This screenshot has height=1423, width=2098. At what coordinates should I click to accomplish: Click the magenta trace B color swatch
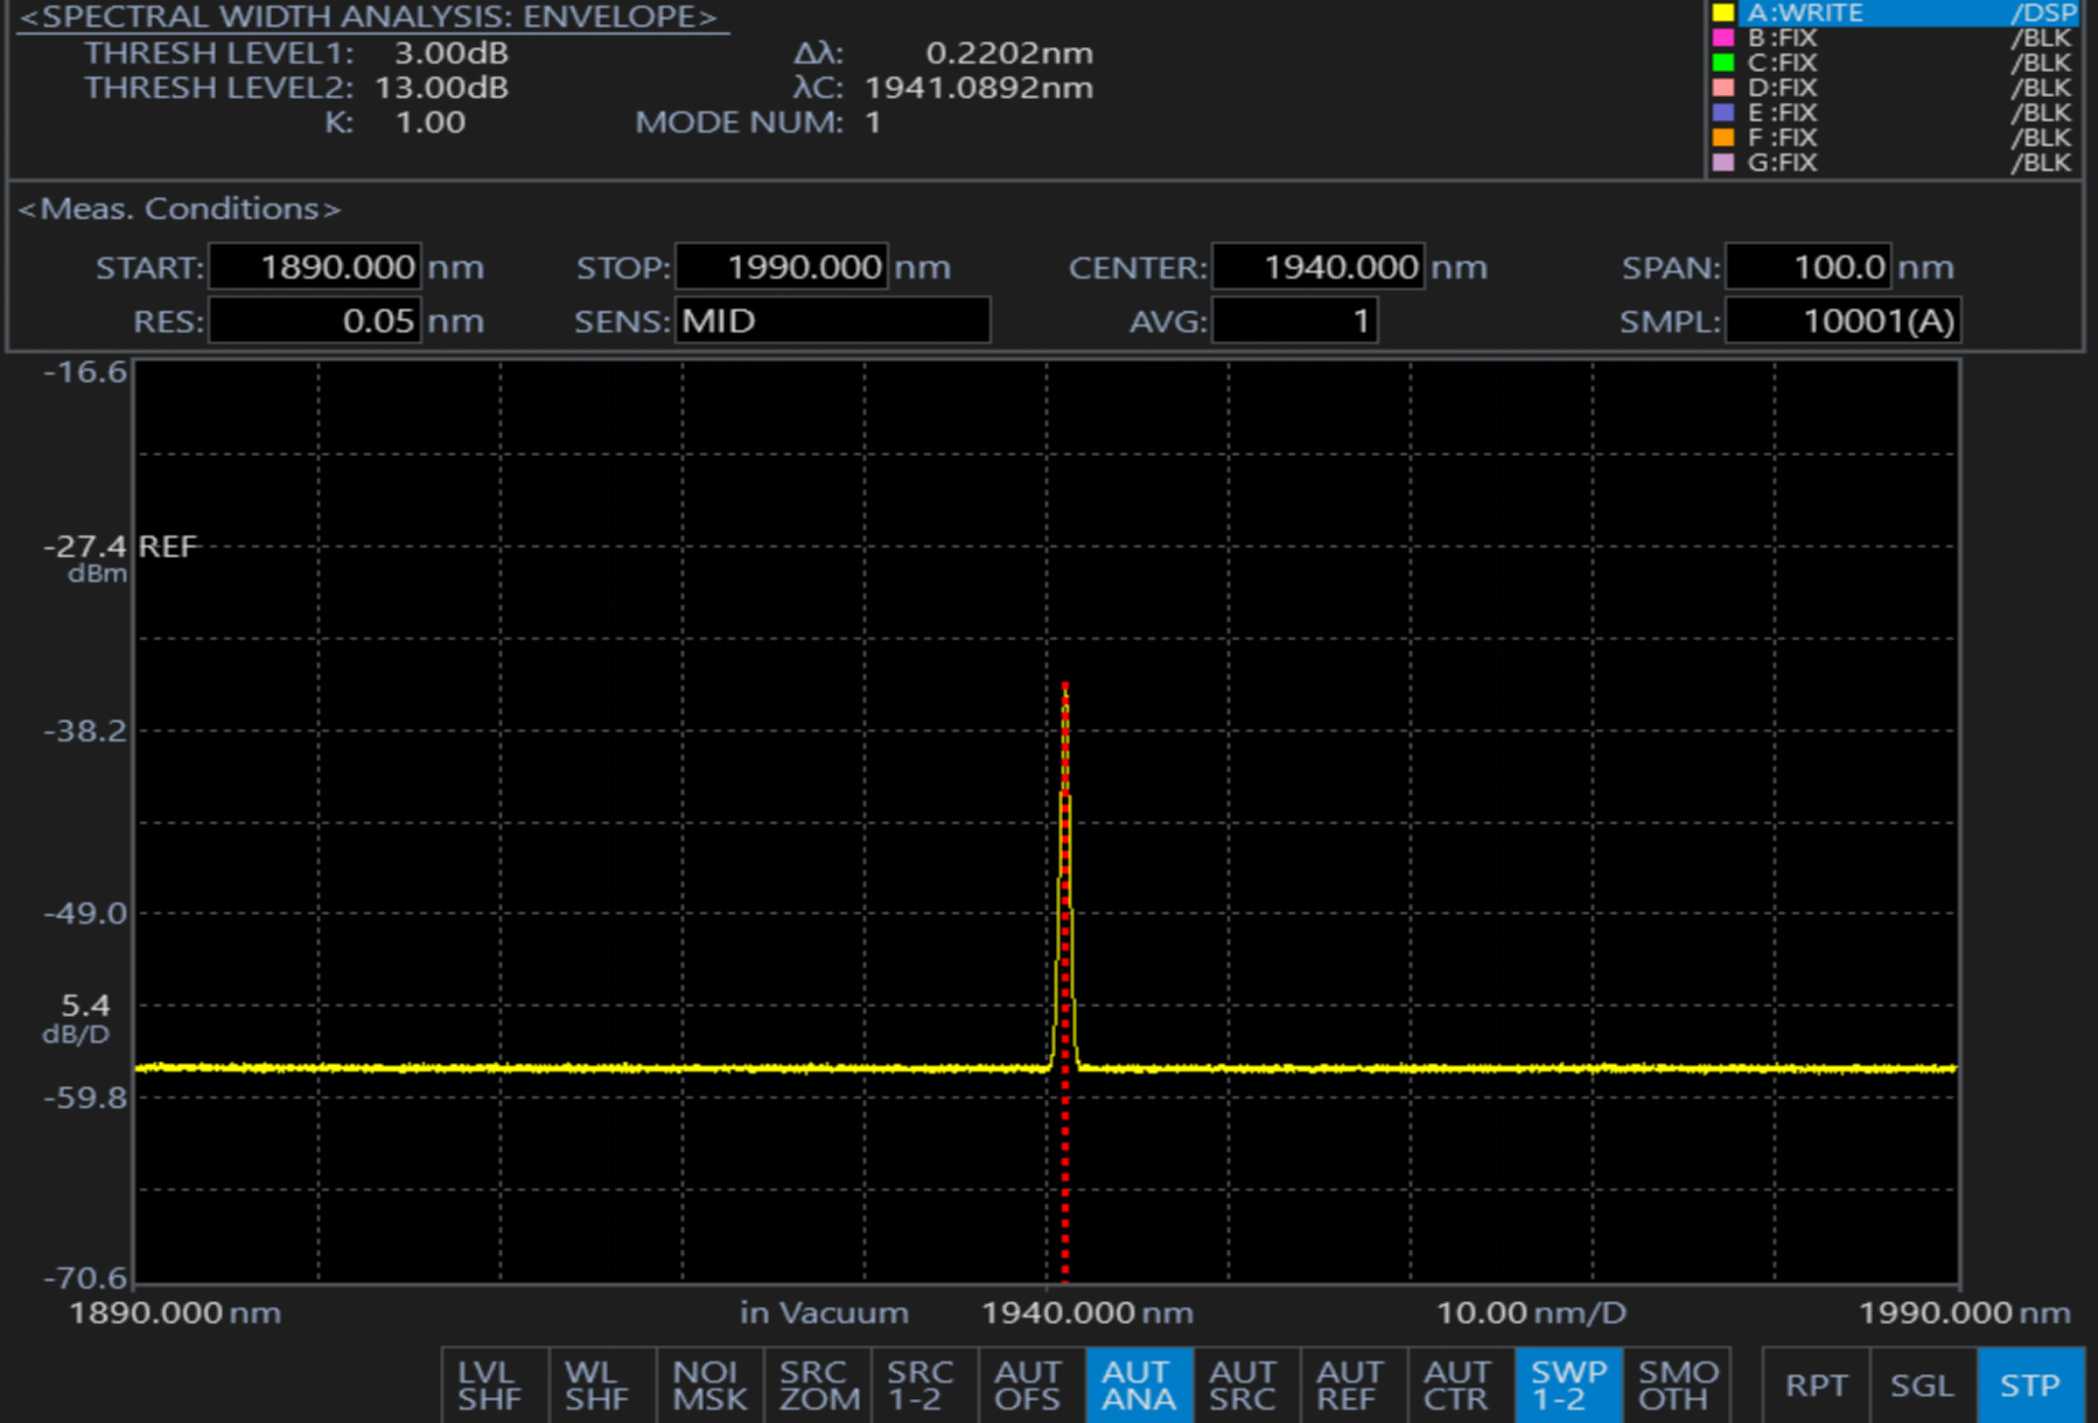[1723, 38]
